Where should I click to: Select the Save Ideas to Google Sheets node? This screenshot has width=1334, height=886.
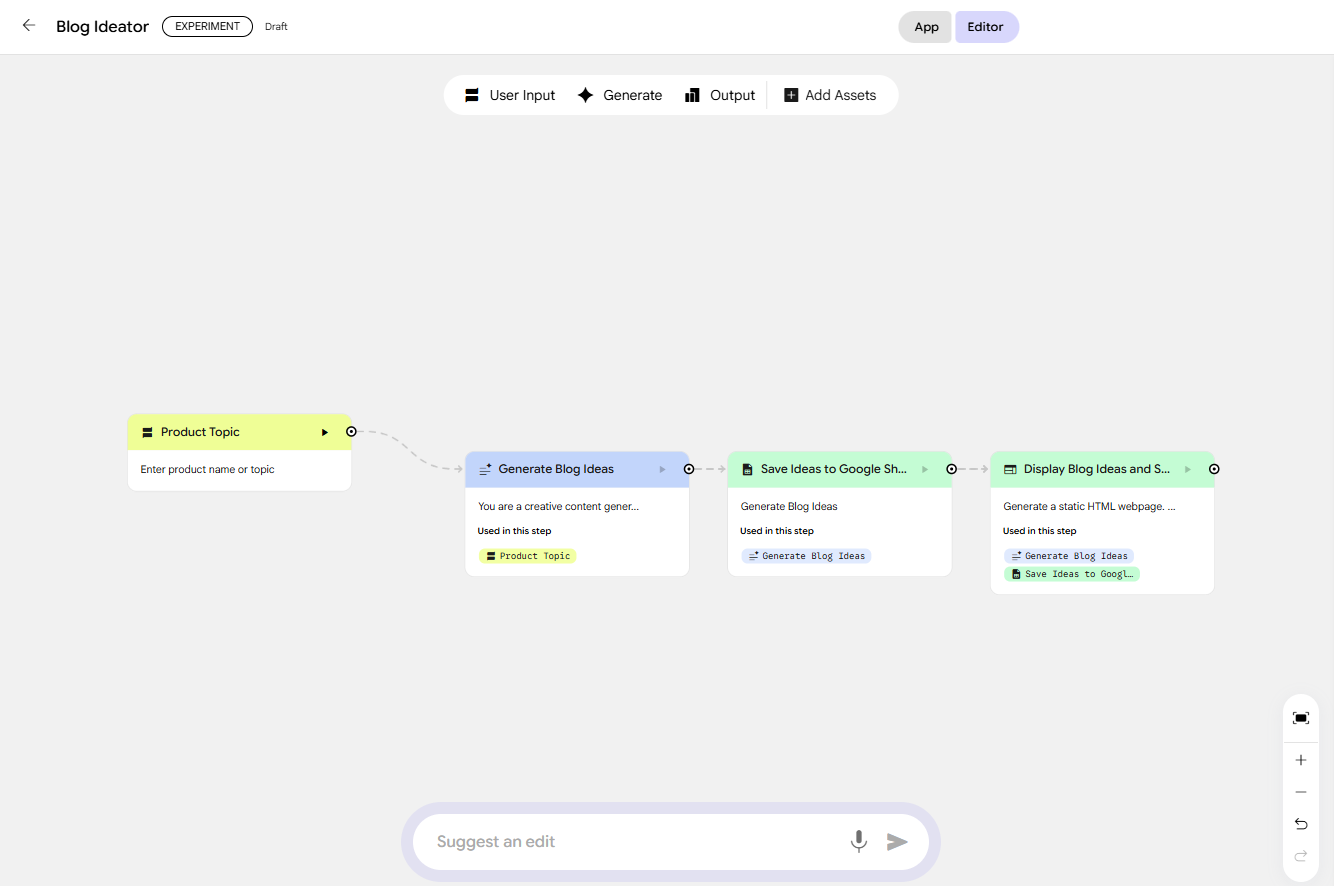(832, 469)
